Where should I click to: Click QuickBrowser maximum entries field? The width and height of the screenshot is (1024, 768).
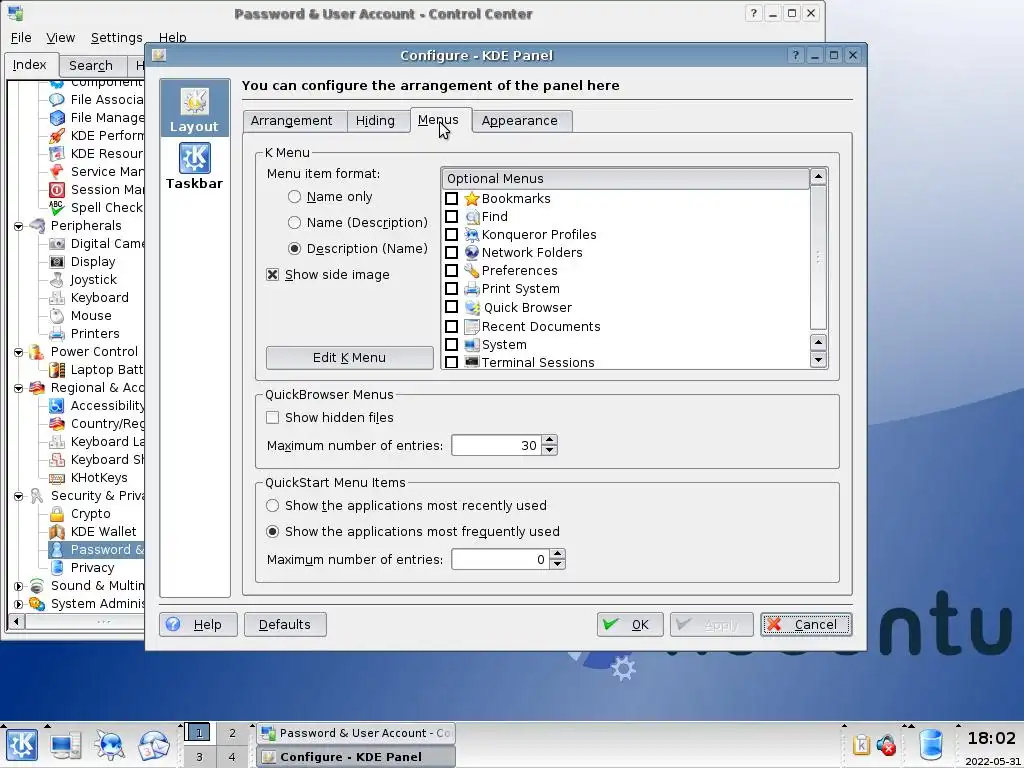point(496,445)
